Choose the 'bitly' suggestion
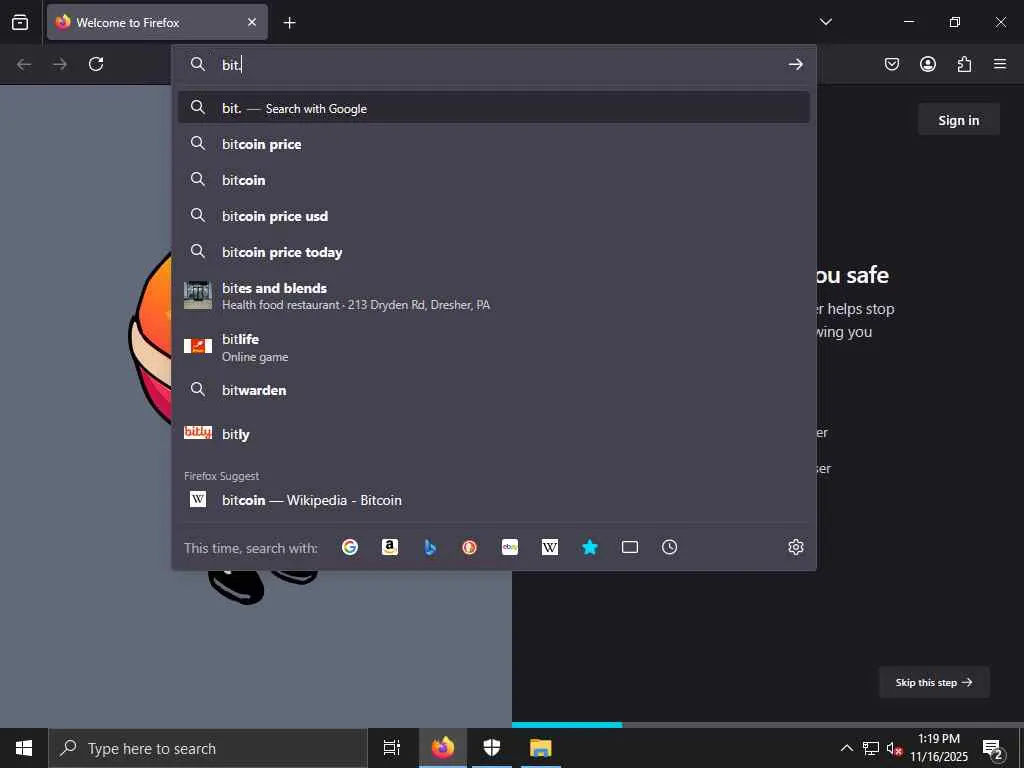This screenshot has width=1024, height=768. pos(494,434)
